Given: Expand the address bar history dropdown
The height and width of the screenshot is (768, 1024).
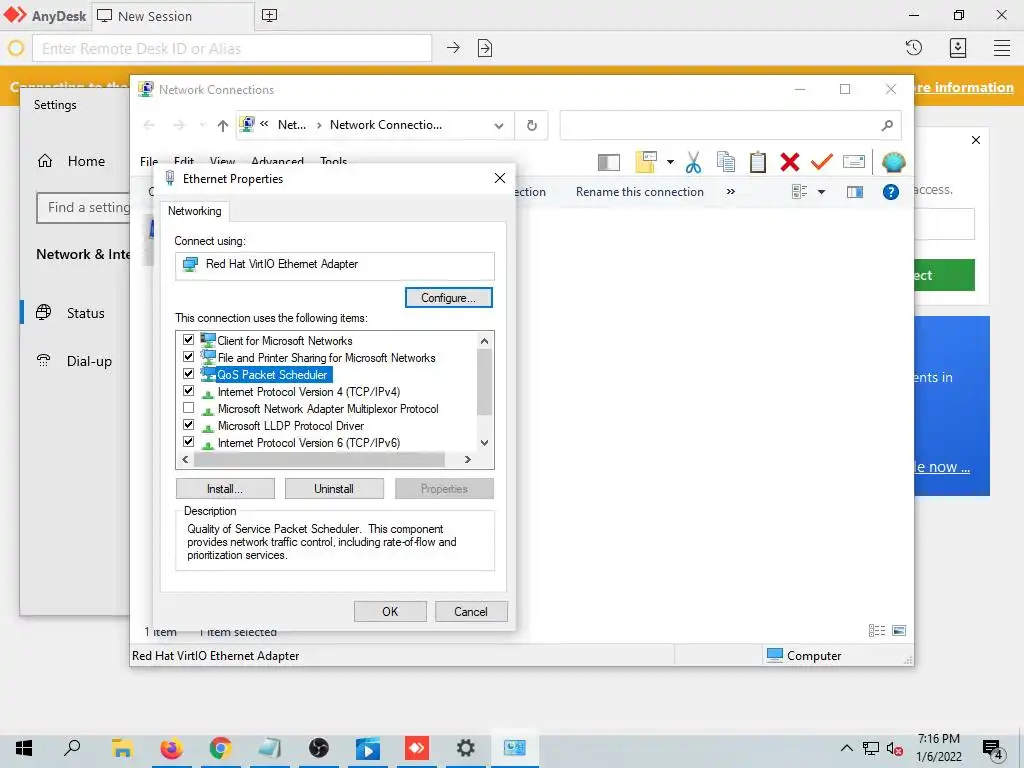Looking at the screenshot, I should [499, 125].
